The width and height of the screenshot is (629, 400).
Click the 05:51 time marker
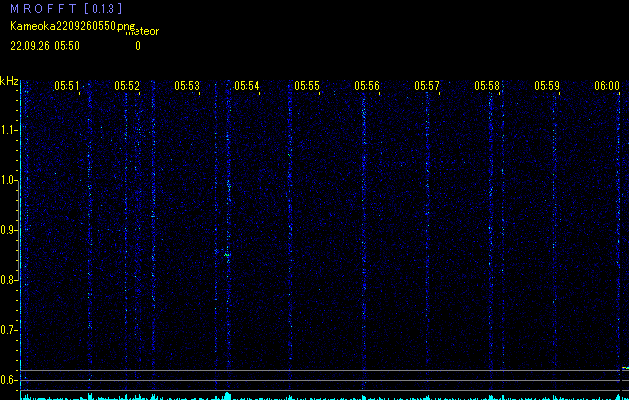pos(67,85)
